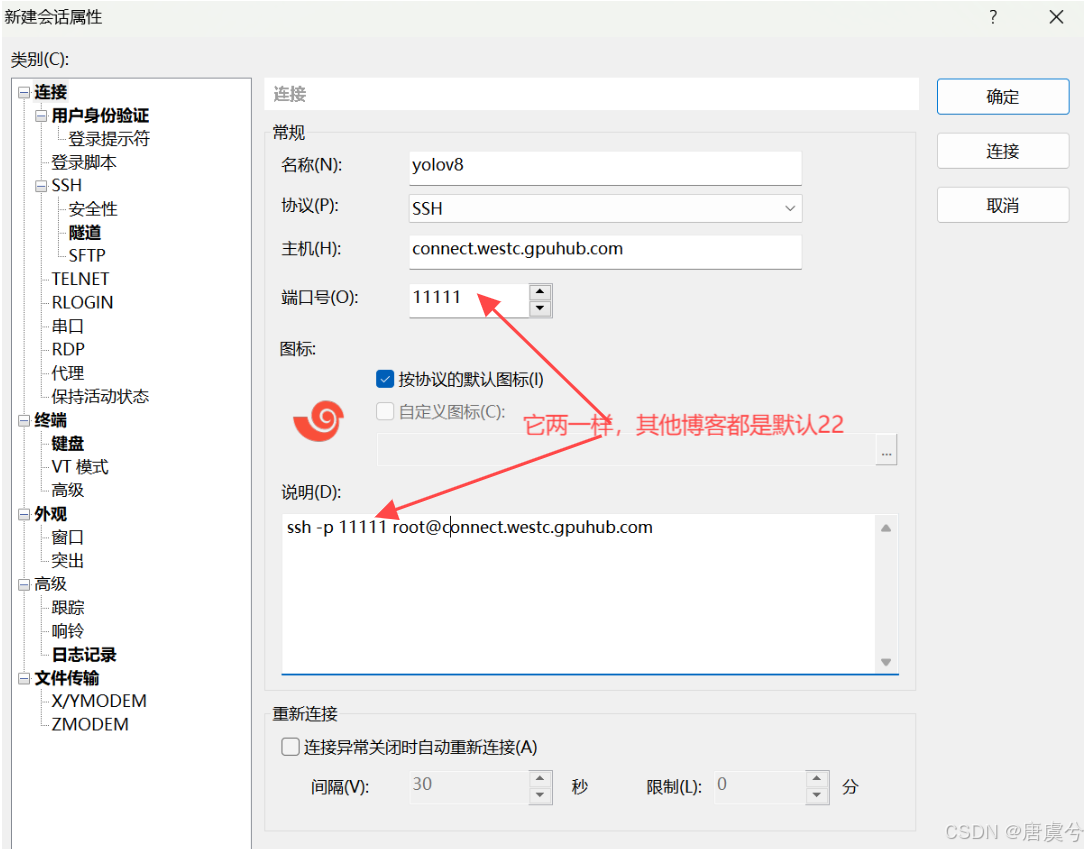Image resolution: width=1088 pixels, height=849 pixels.
Task: Select 隧道 tree item
Action: coord(85,232)
